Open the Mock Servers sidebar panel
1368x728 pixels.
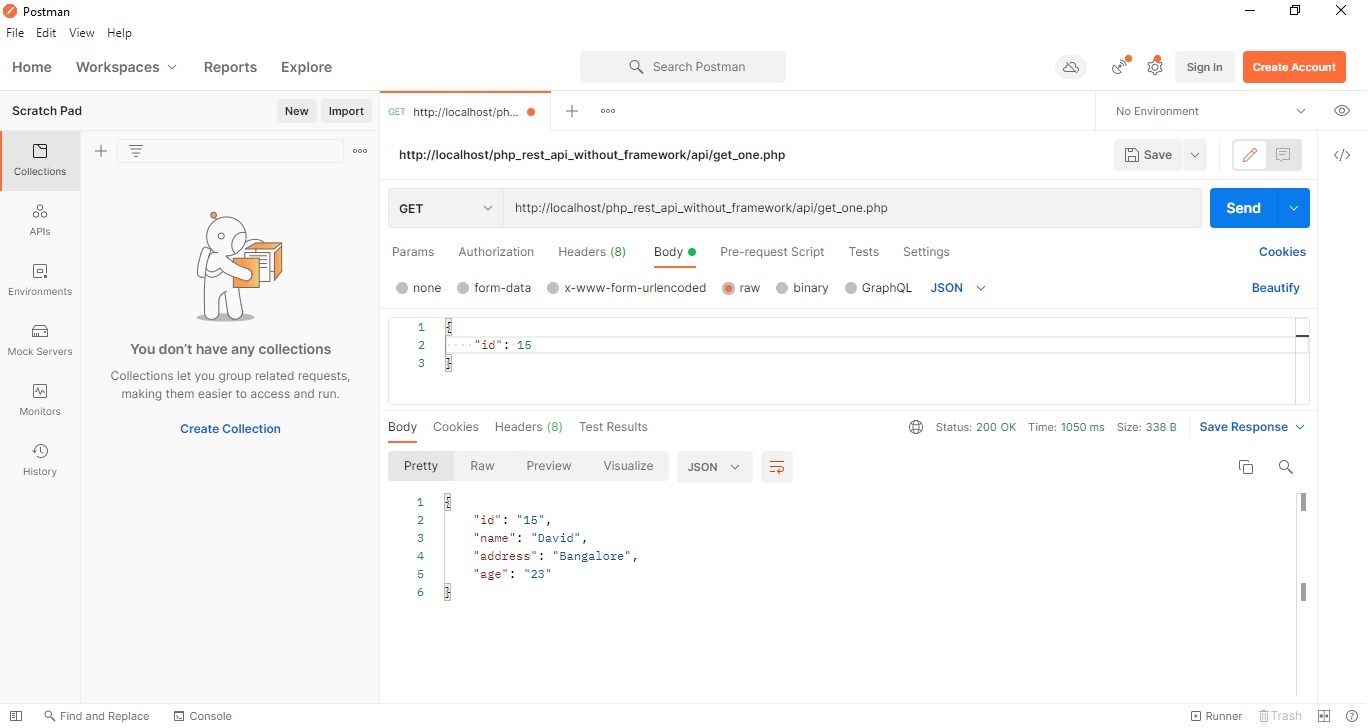tap(40, 339)
